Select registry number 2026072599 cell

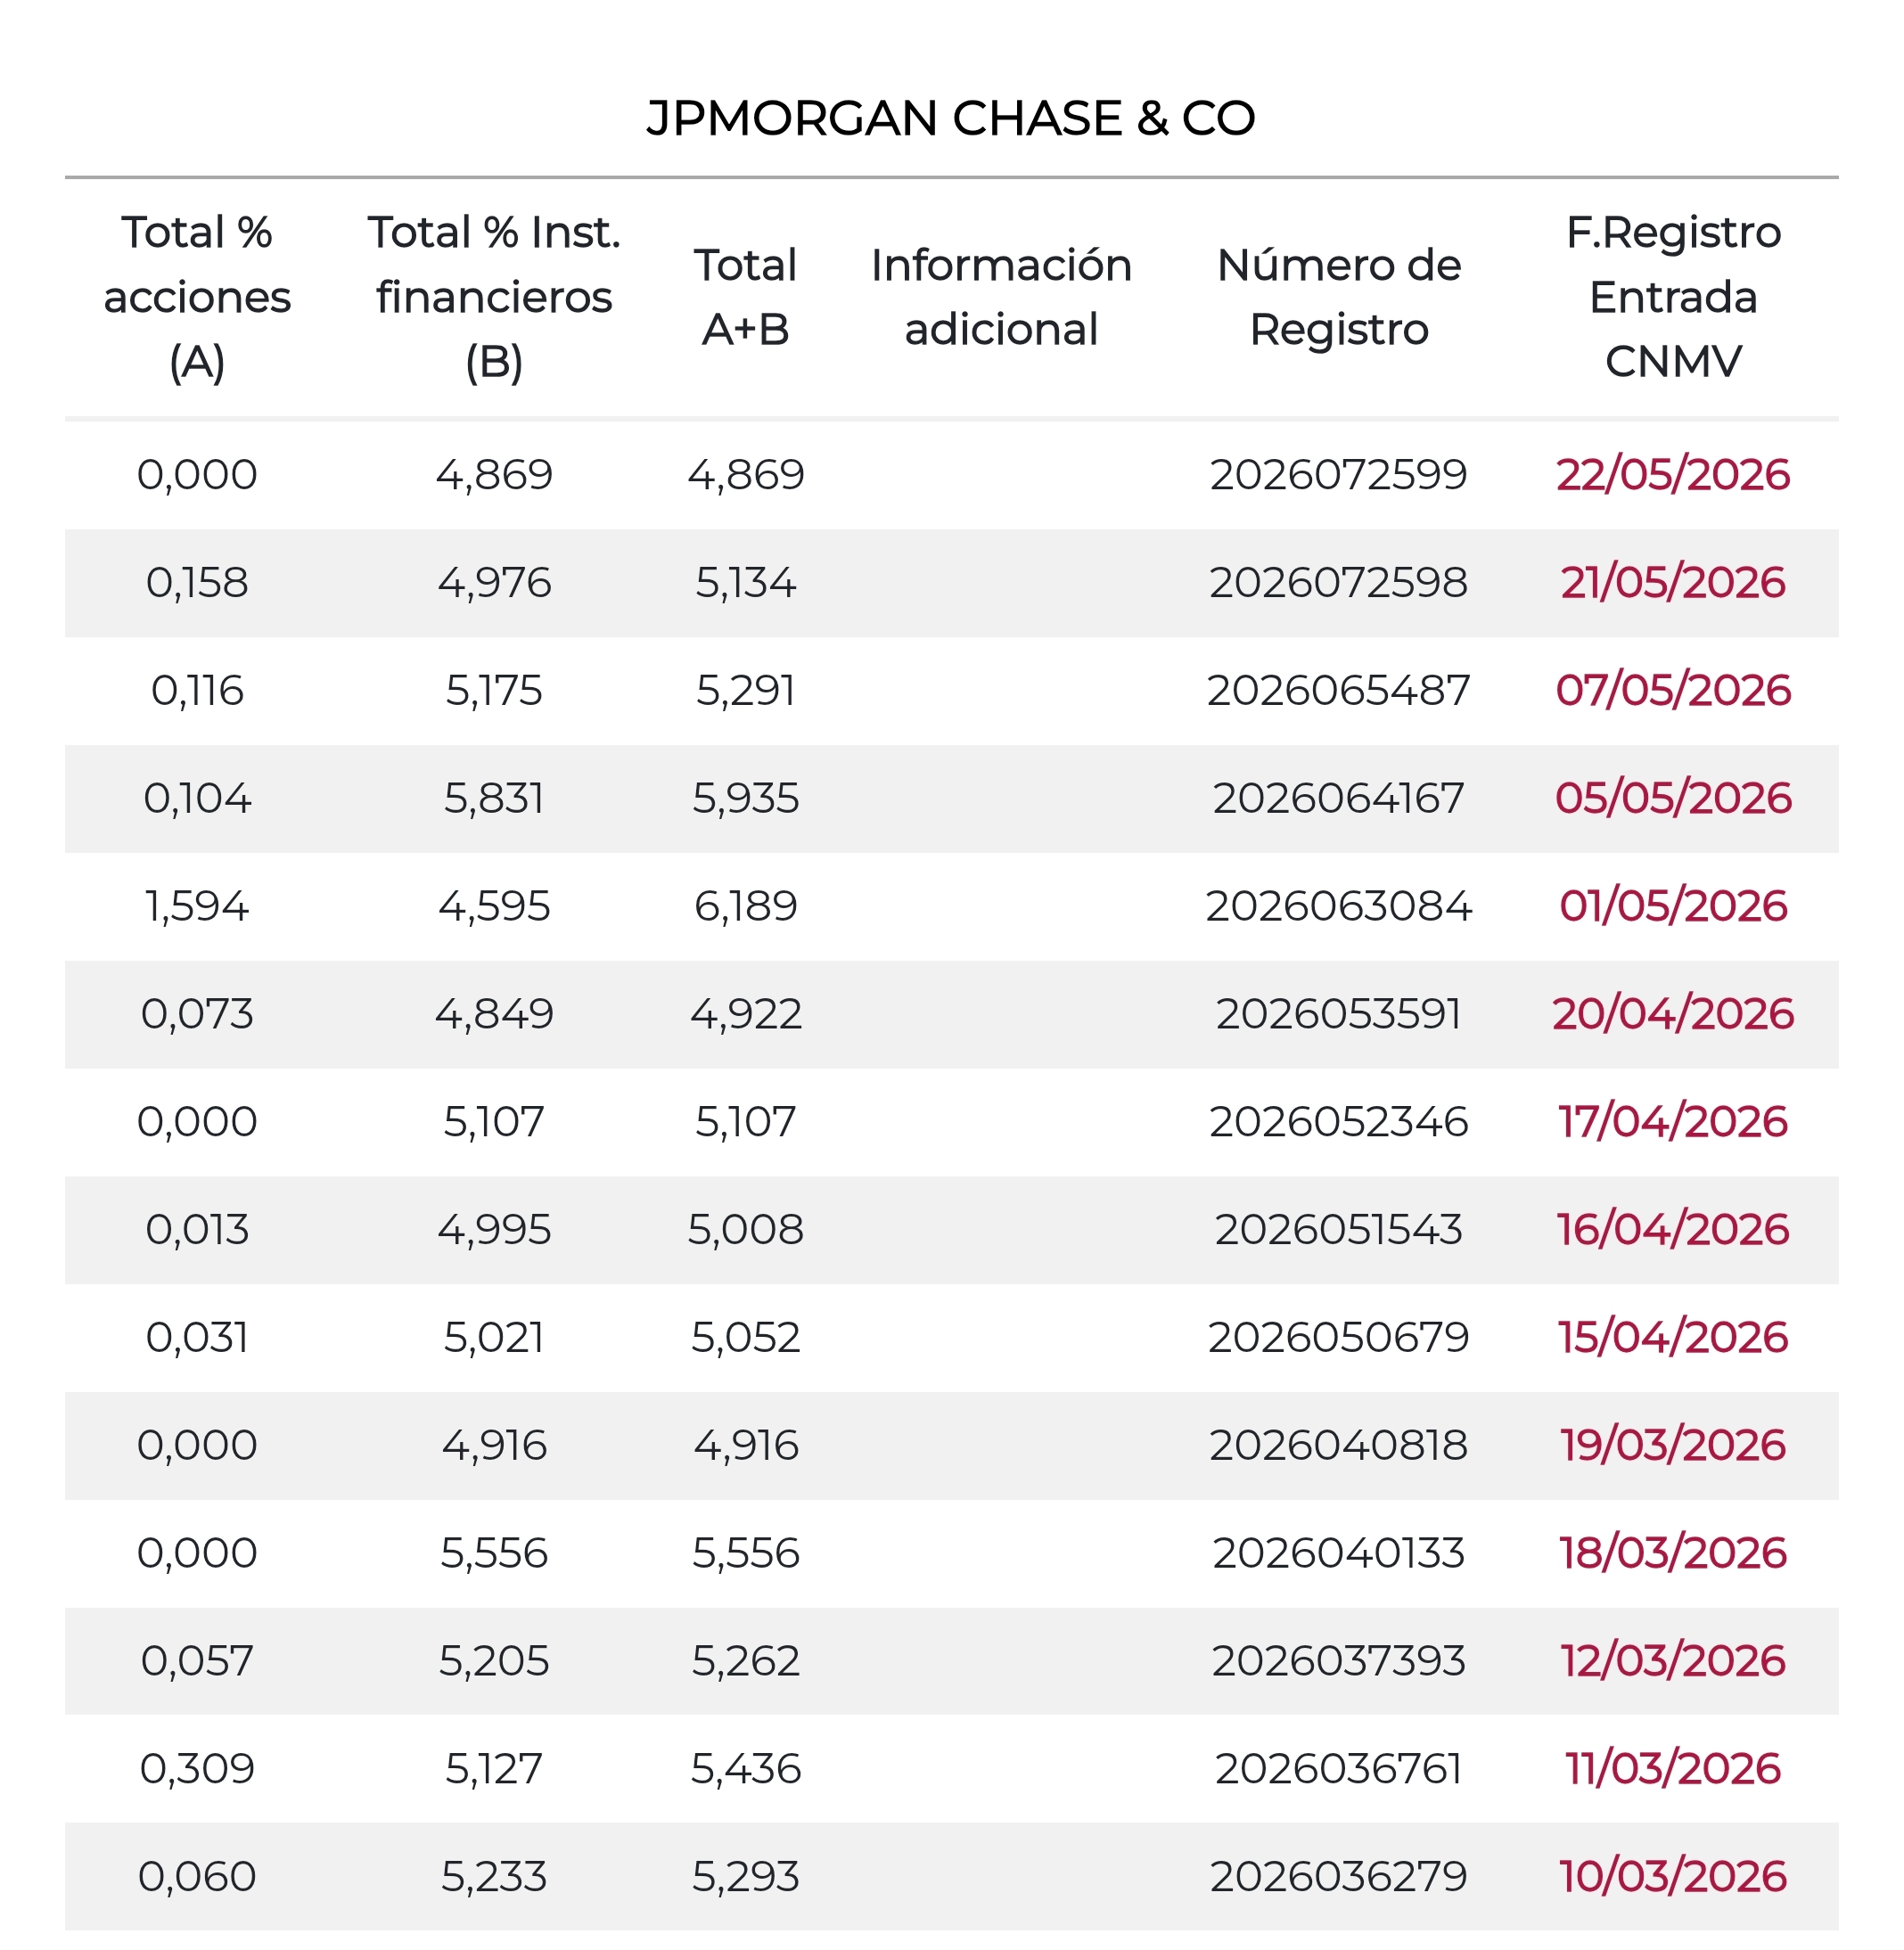(x=1339, y=474)
